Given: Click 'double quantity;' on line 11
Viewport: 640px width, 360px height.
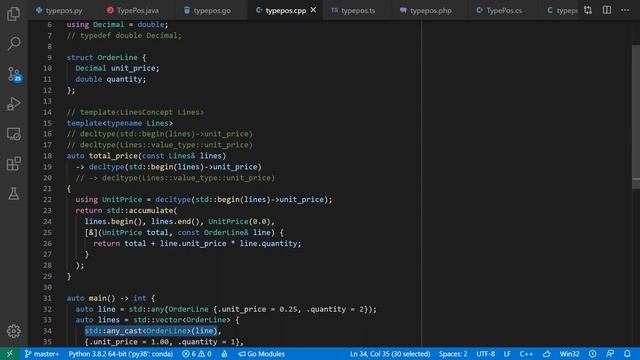Looking at the screenshot, I should point(111,79).
